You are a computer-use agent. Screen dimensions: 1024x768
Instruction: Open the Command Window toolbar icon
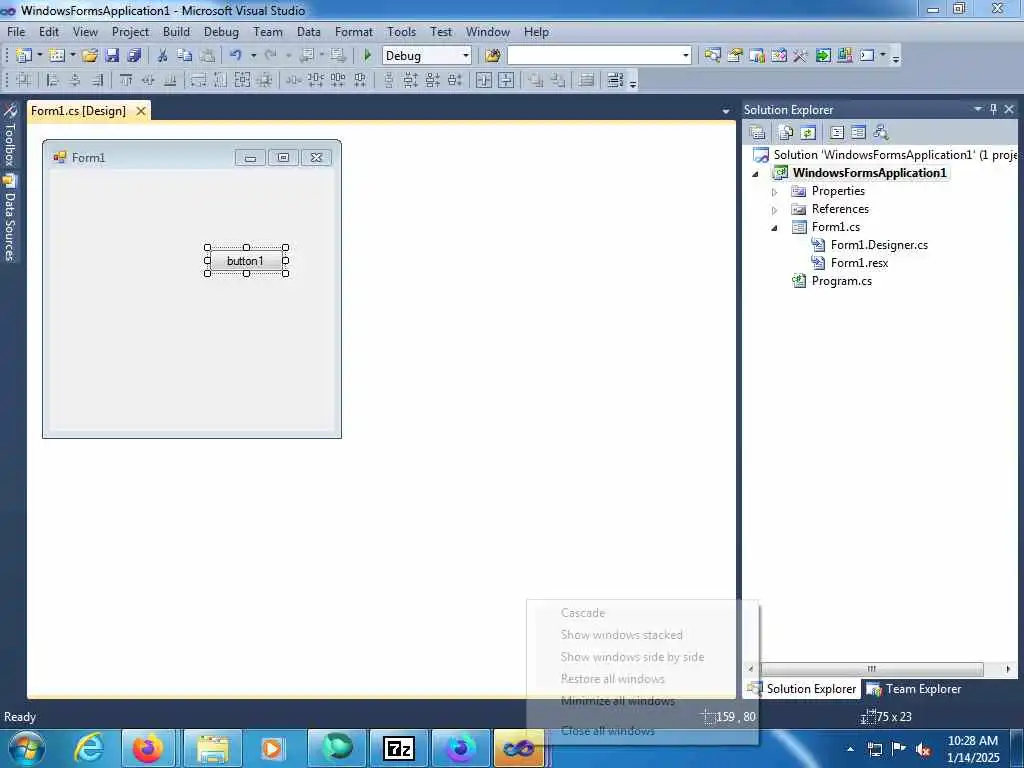[x=867, y=56]
